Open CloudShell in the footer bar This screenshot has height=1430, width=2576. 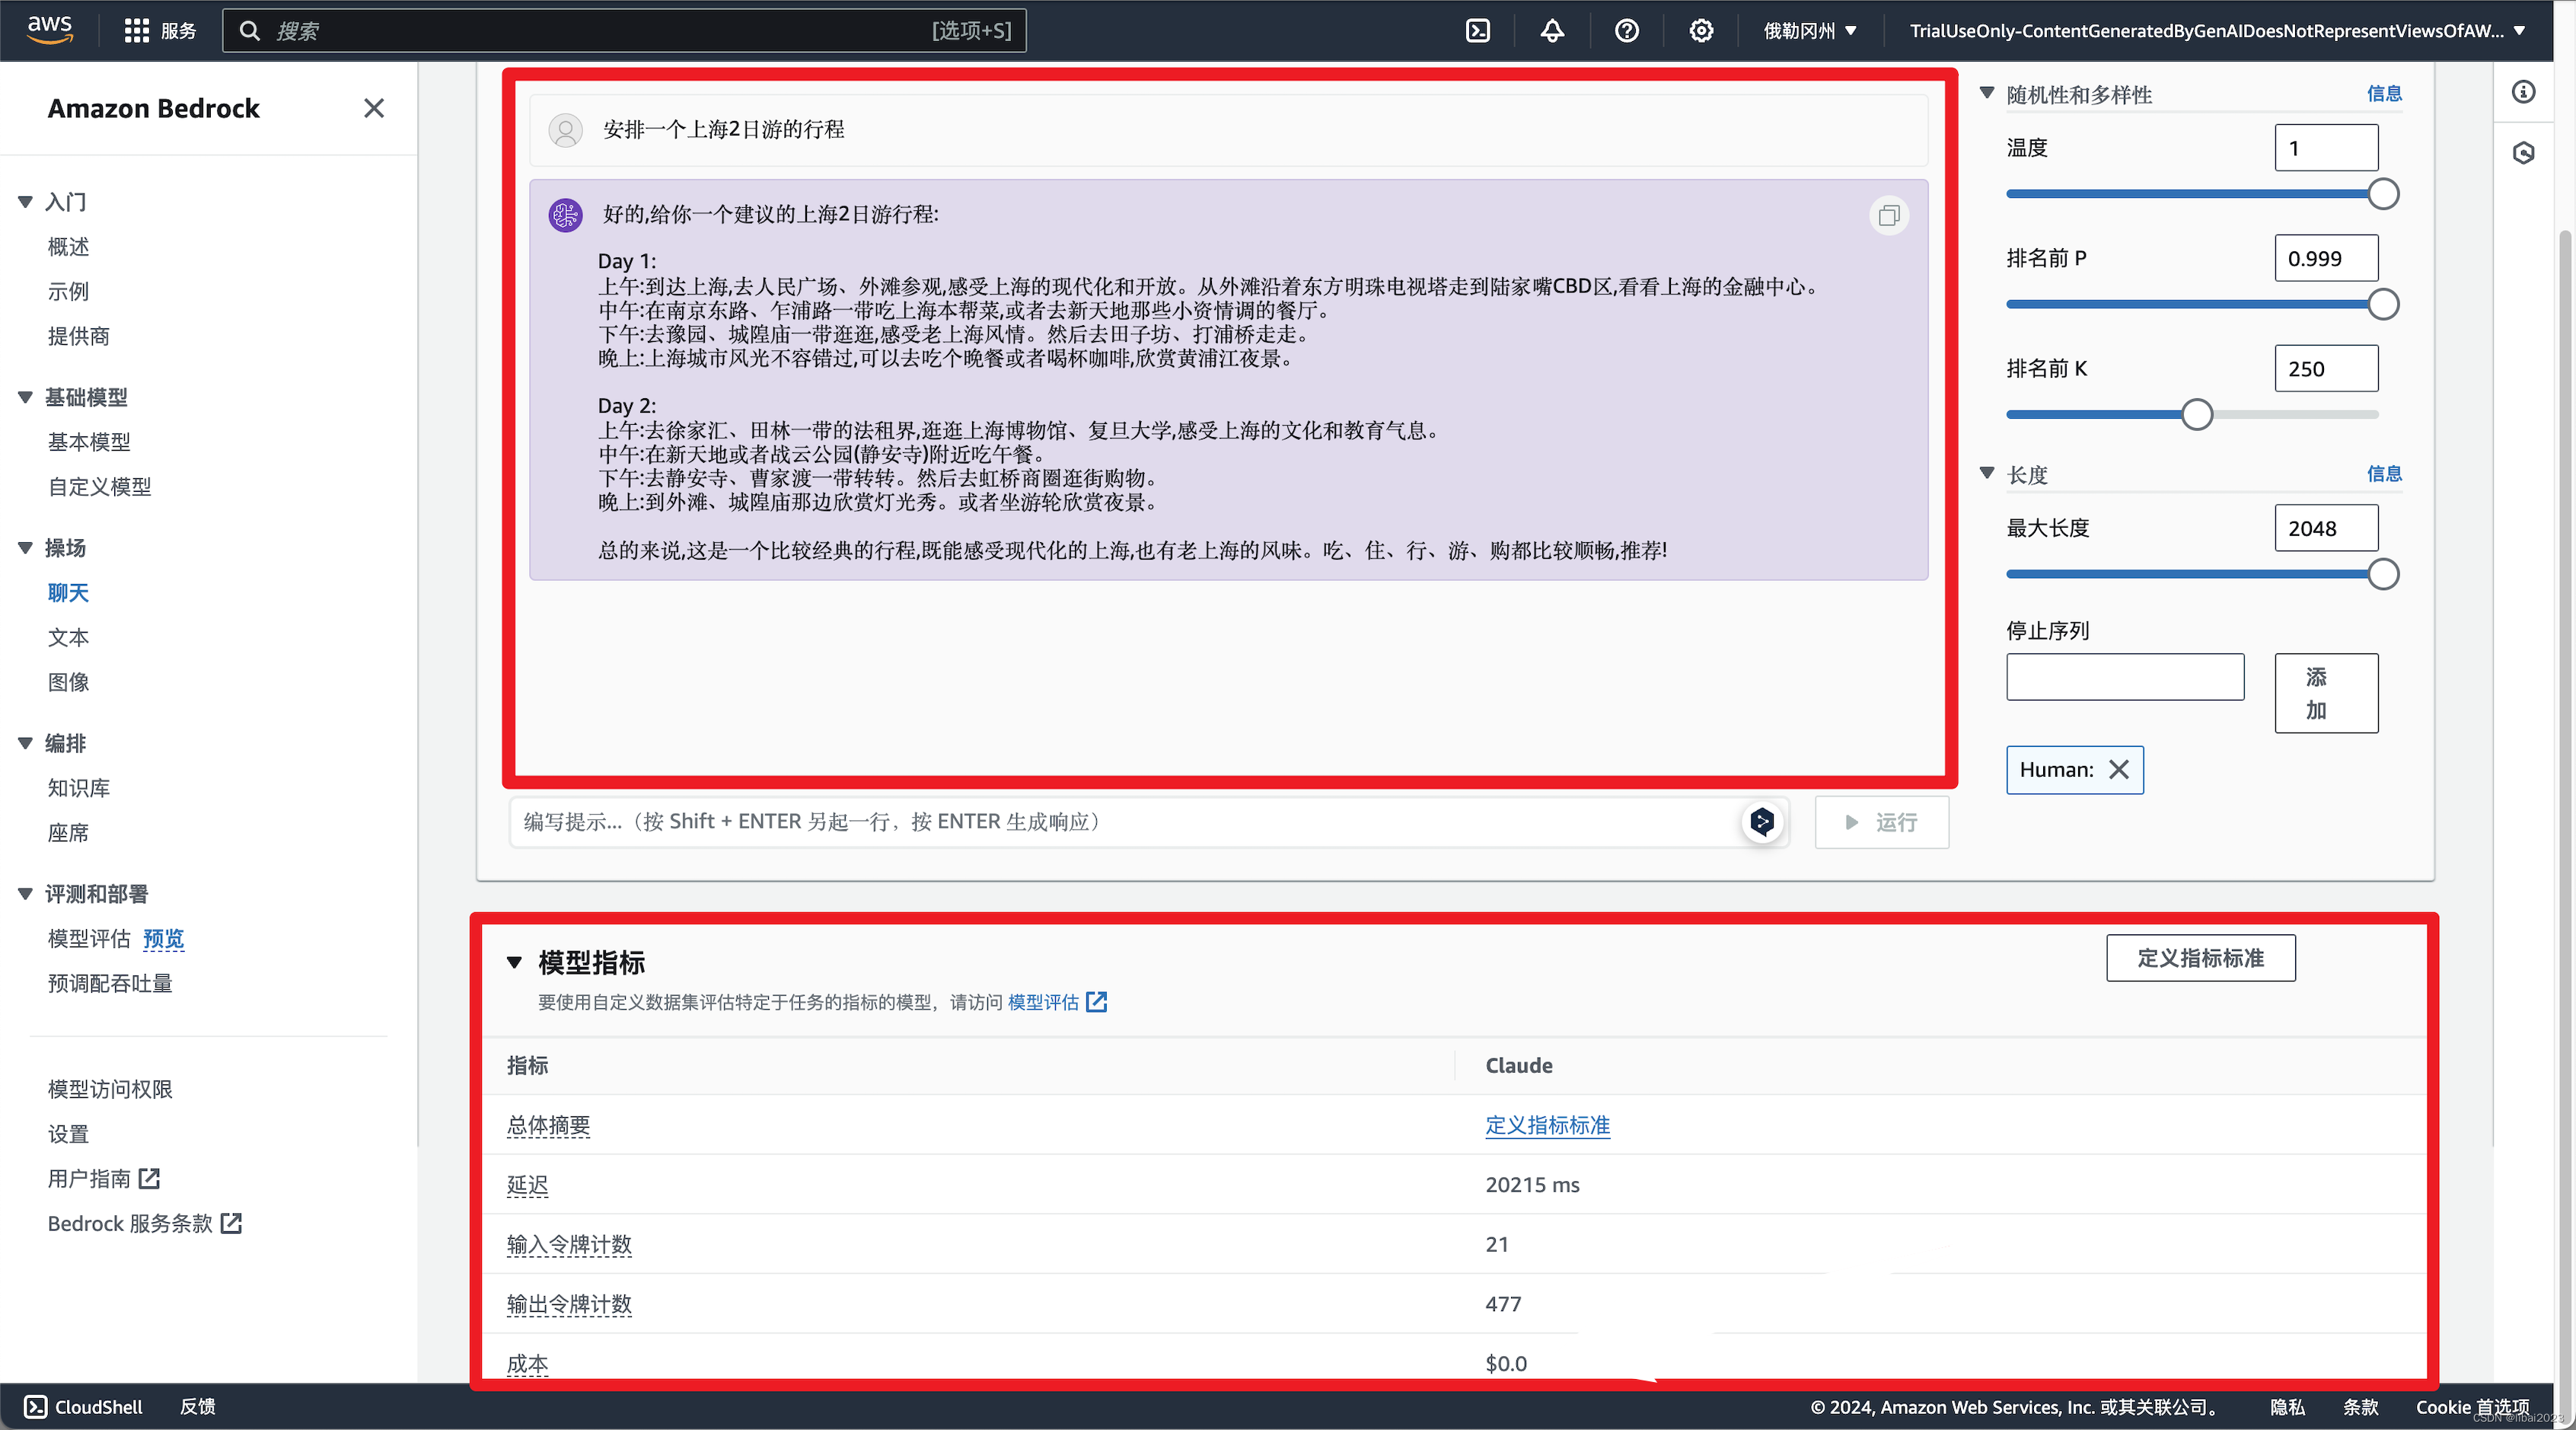84,1406
